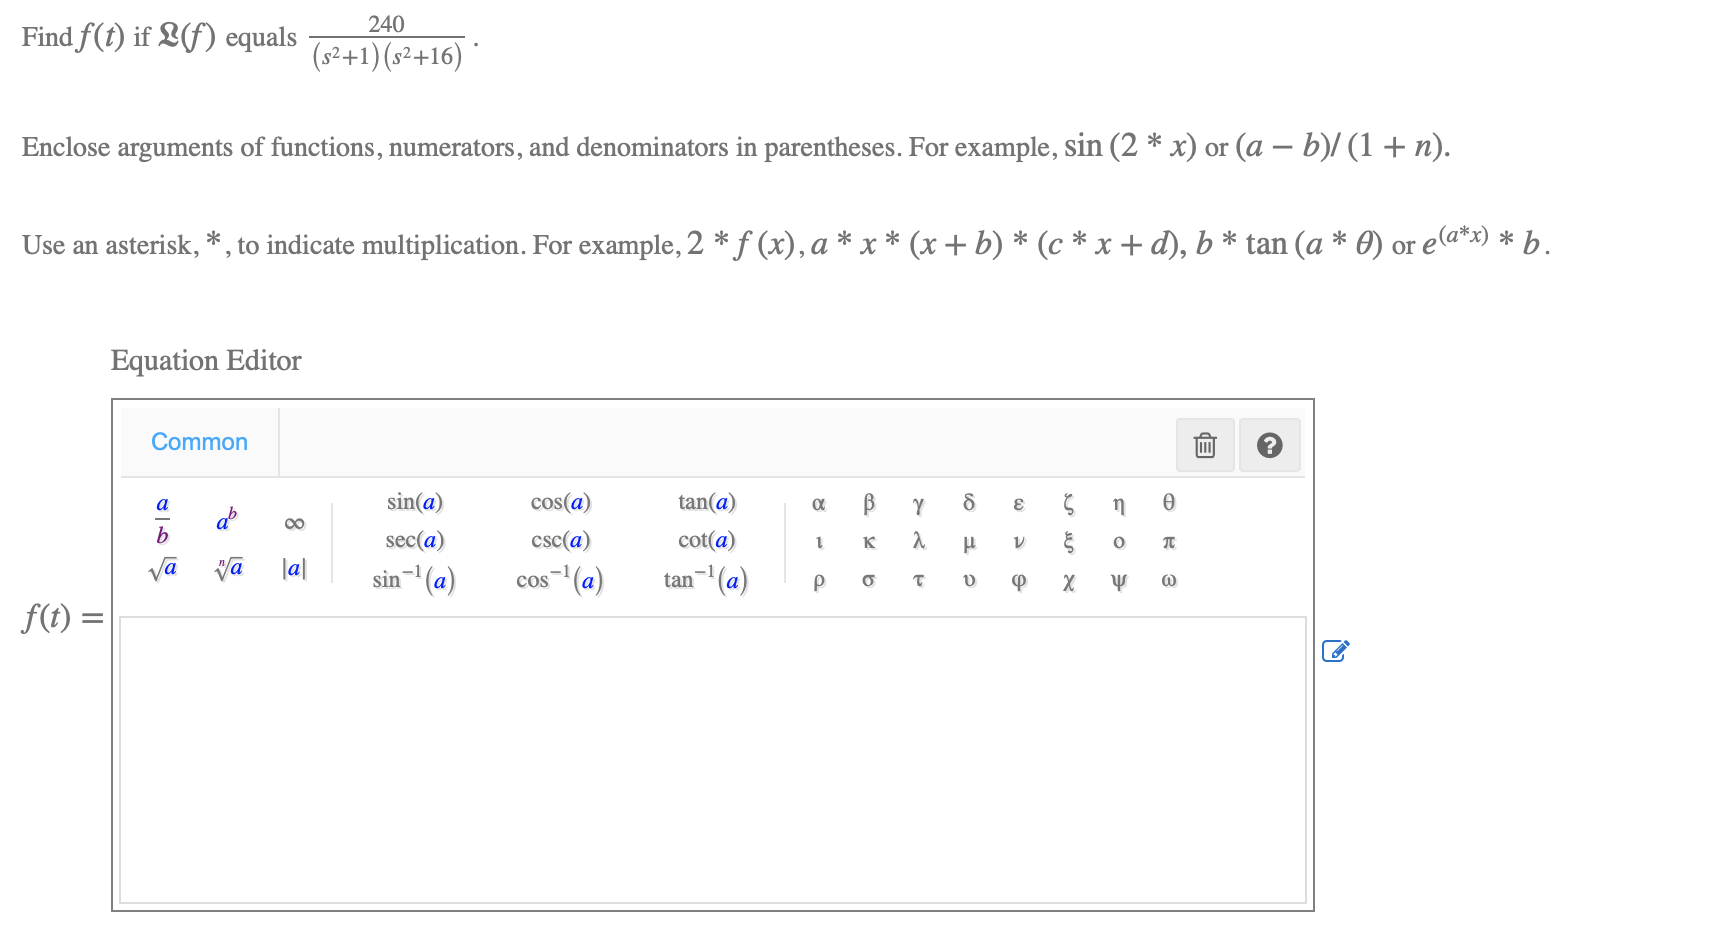Screen dimensions: 1714x934
Task: Insert the inverse sine function
Action: pos(413,580)
